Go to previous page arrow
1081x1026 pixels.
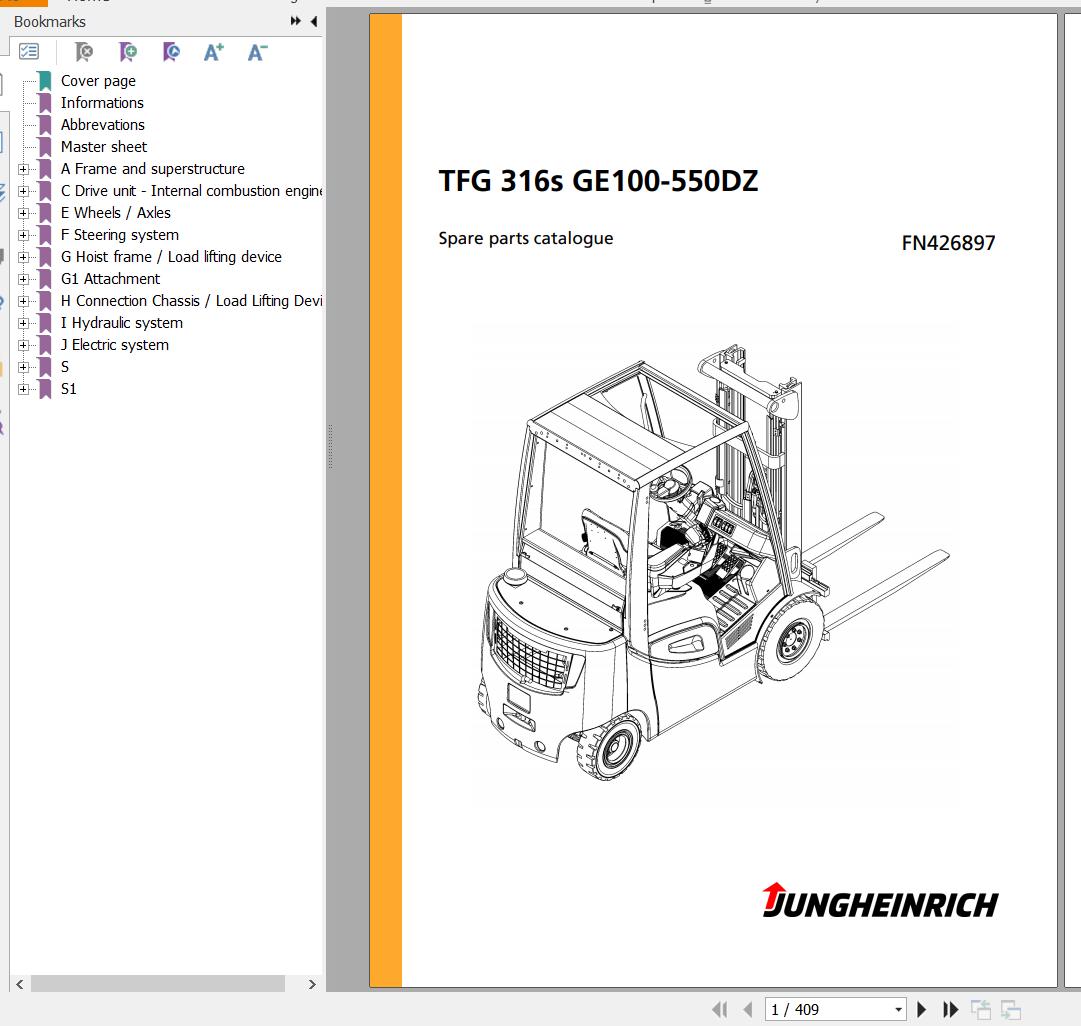[x=748, y=1009]
